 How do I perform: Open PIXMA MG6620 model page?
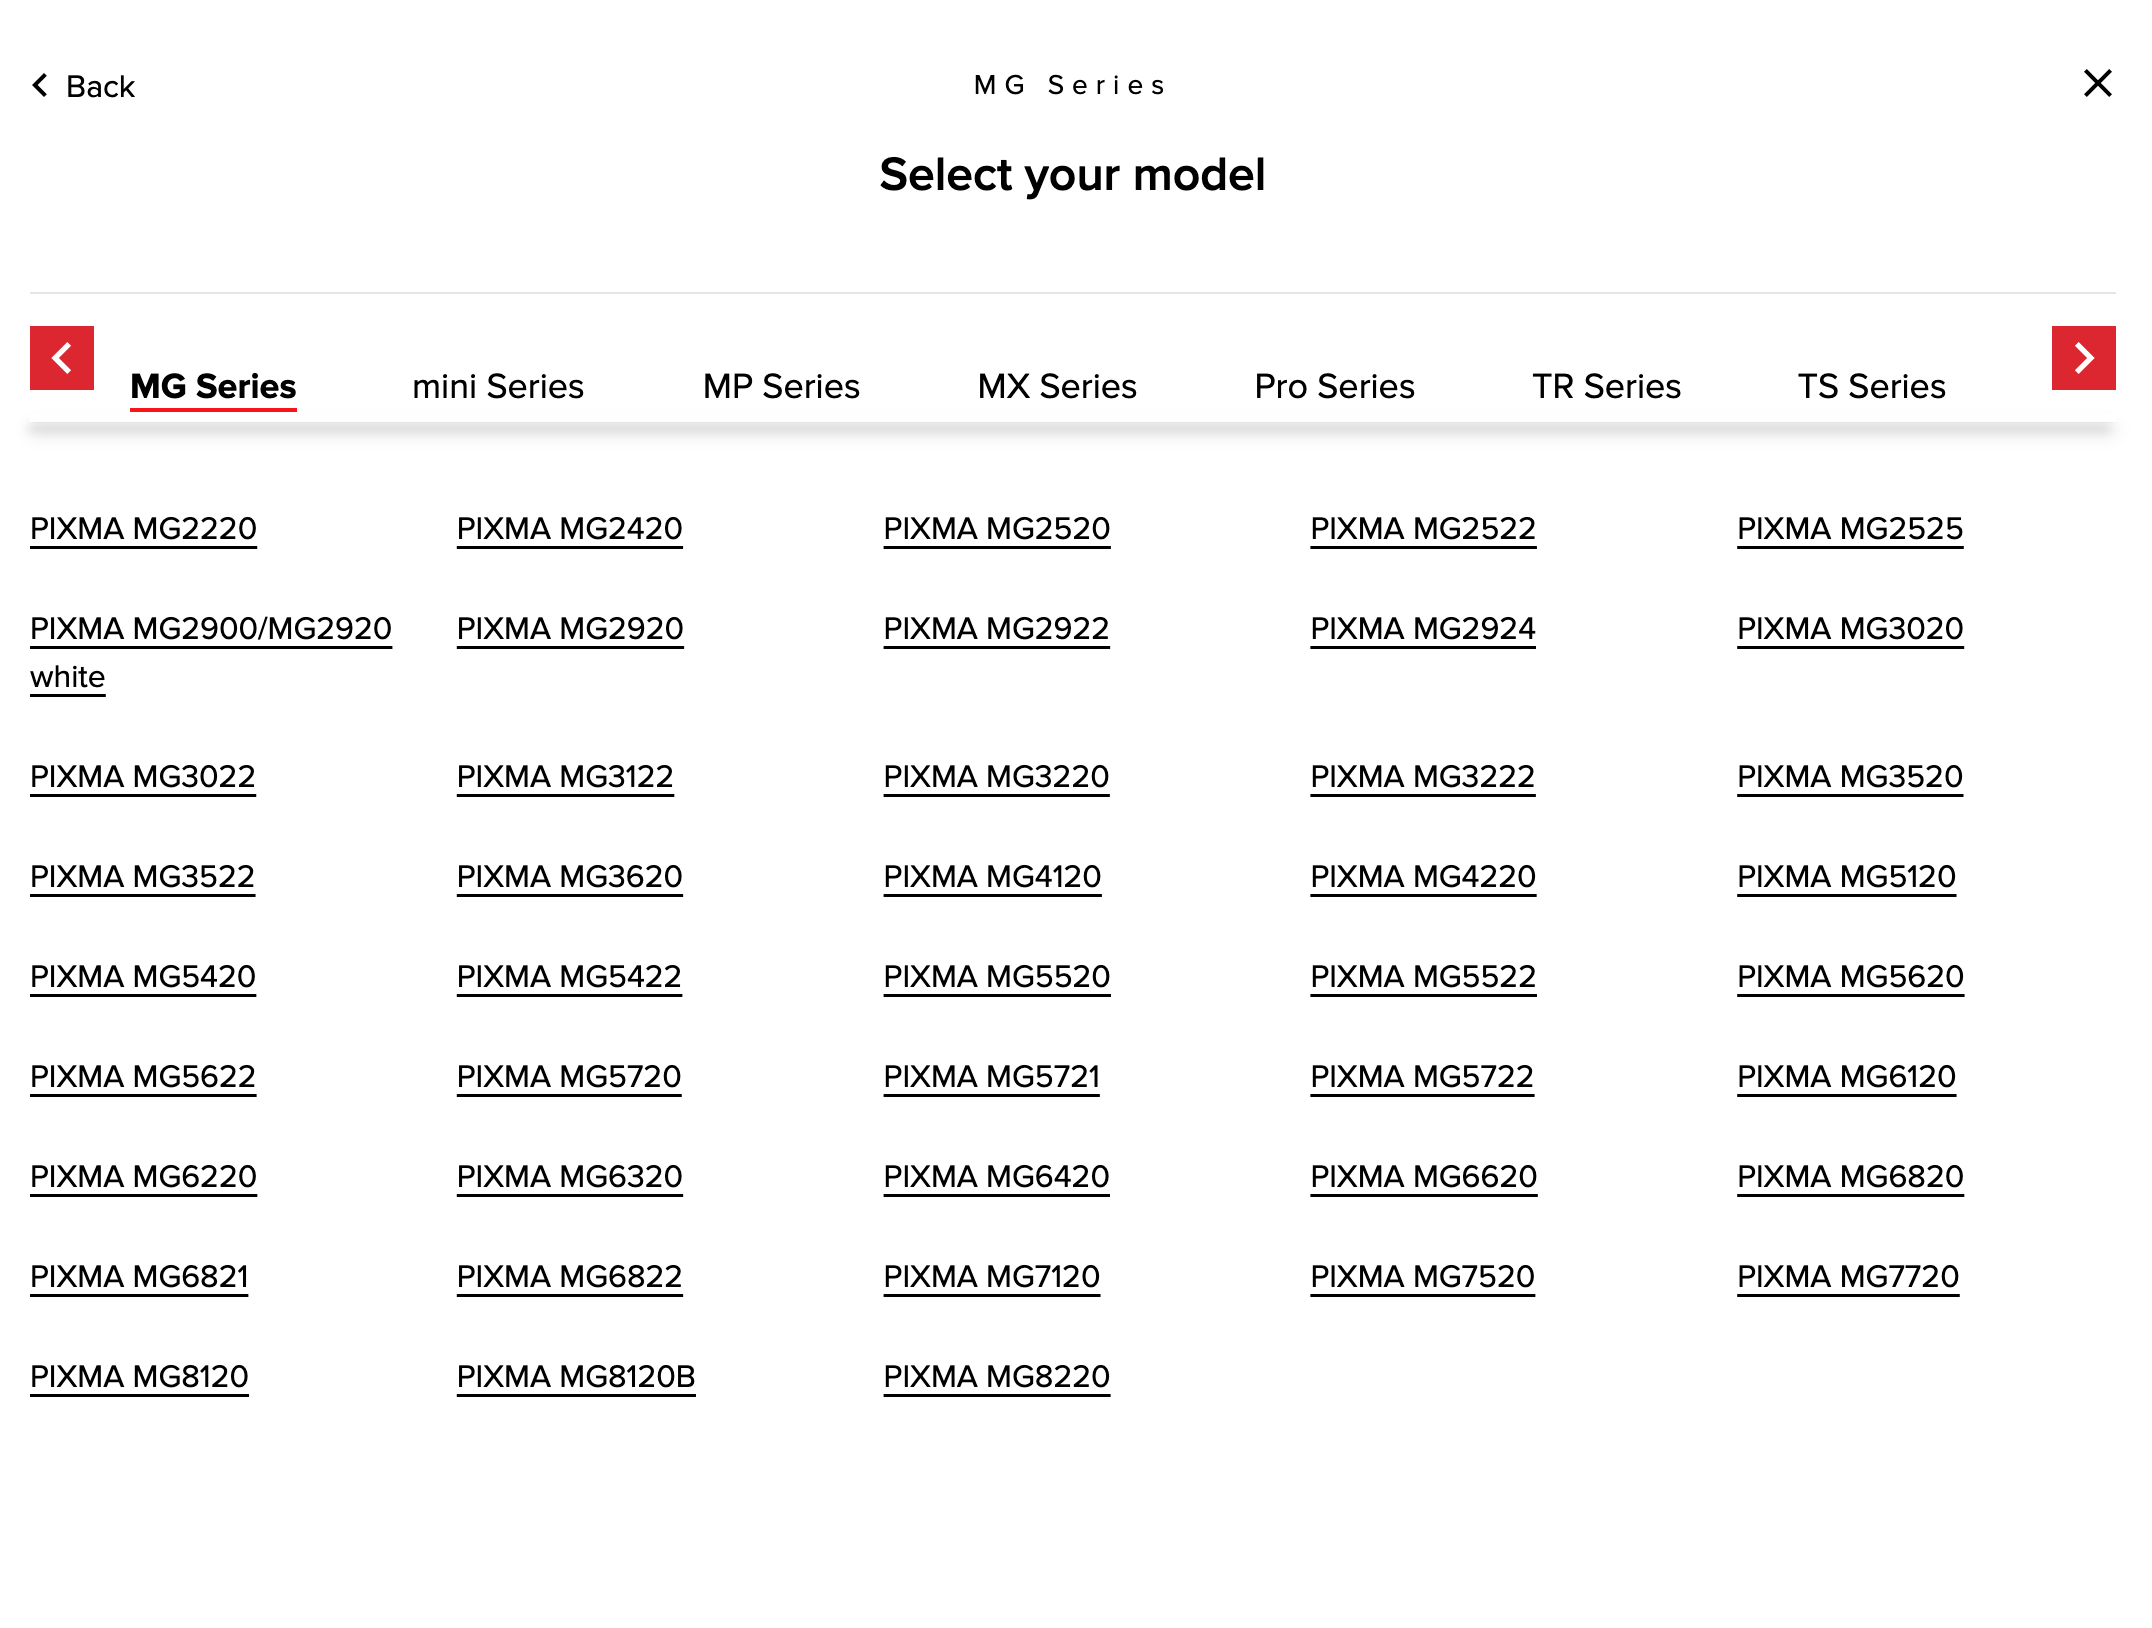pyautogui.click(x=1423, y=1176)
